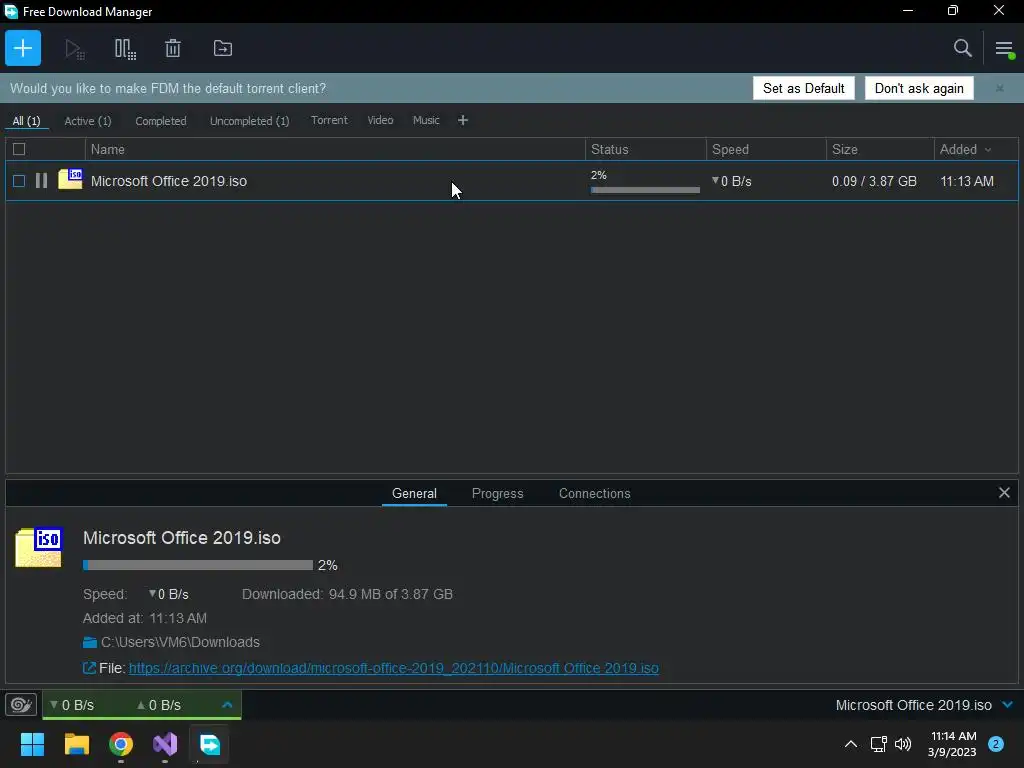The width and height of the screenshot is (1024, 768).
Task: Open the notification count badge
Action: pos(996,744)
